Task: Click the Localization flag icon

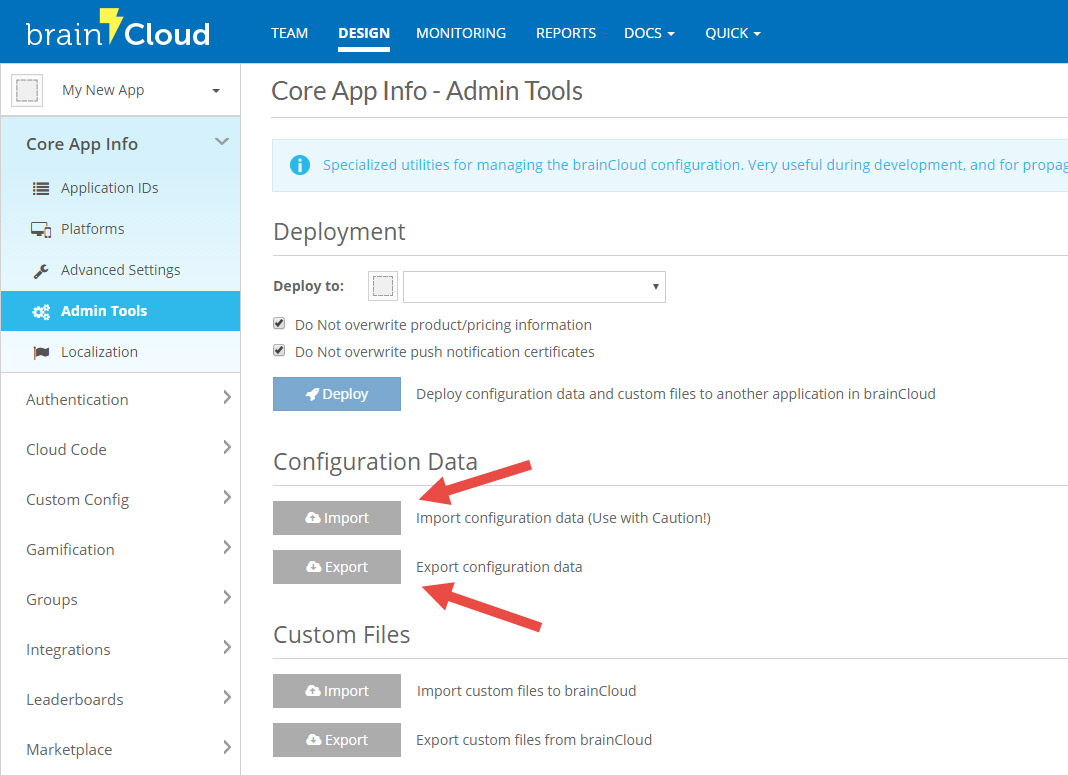Action: pos(41,352)
